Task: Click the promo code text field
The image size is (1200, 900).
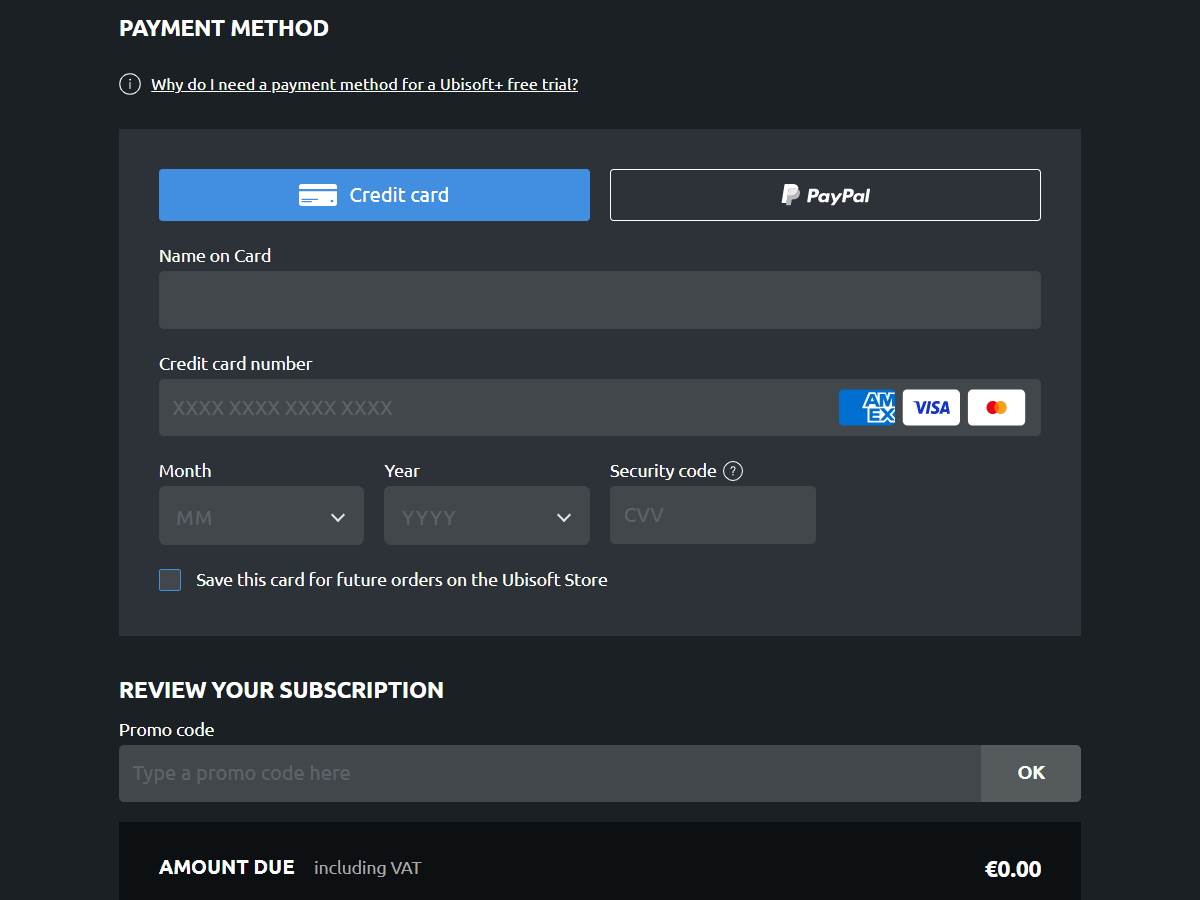Action: point(549,773)
